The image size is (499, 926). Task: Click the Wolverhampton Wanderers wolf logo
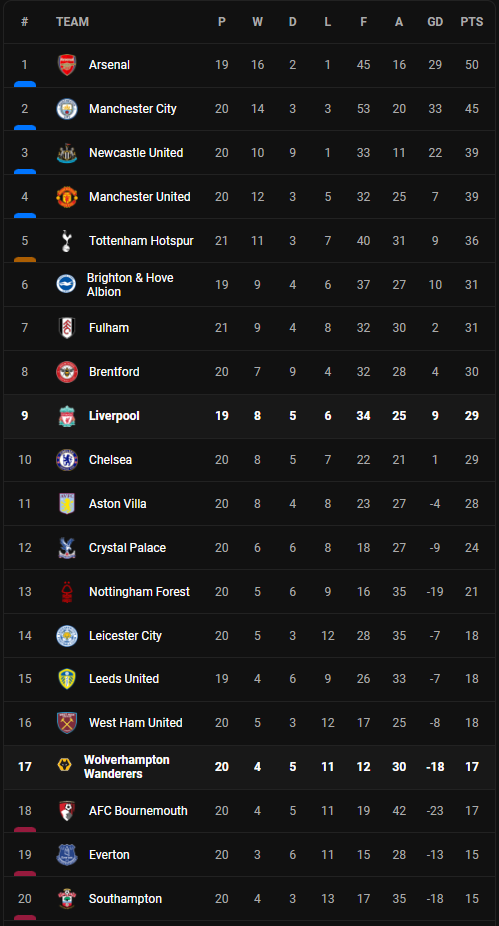(x=64, y=767)
